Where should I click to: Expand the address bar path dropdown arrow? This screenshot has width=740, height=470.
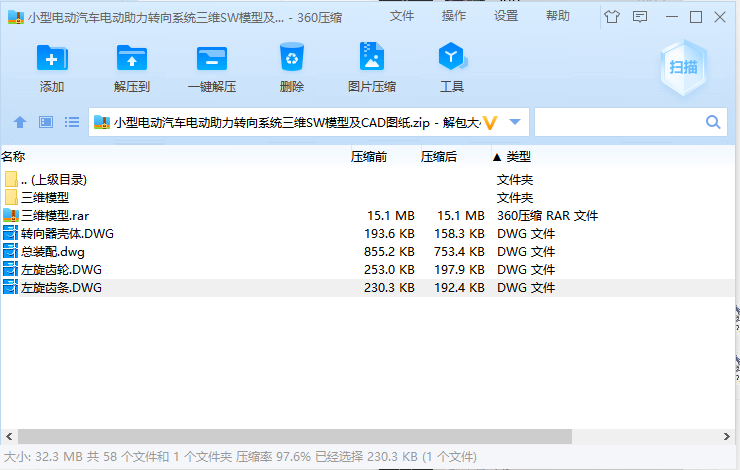pos(515,122)
